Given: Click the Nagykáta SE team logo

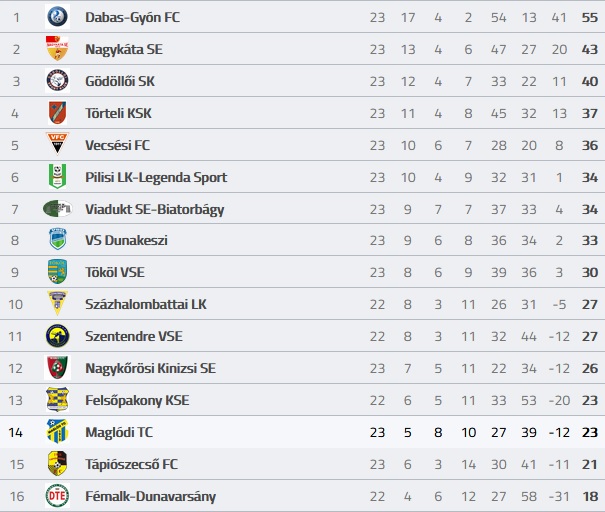Looking at the screenshot, I should point(57,49).
